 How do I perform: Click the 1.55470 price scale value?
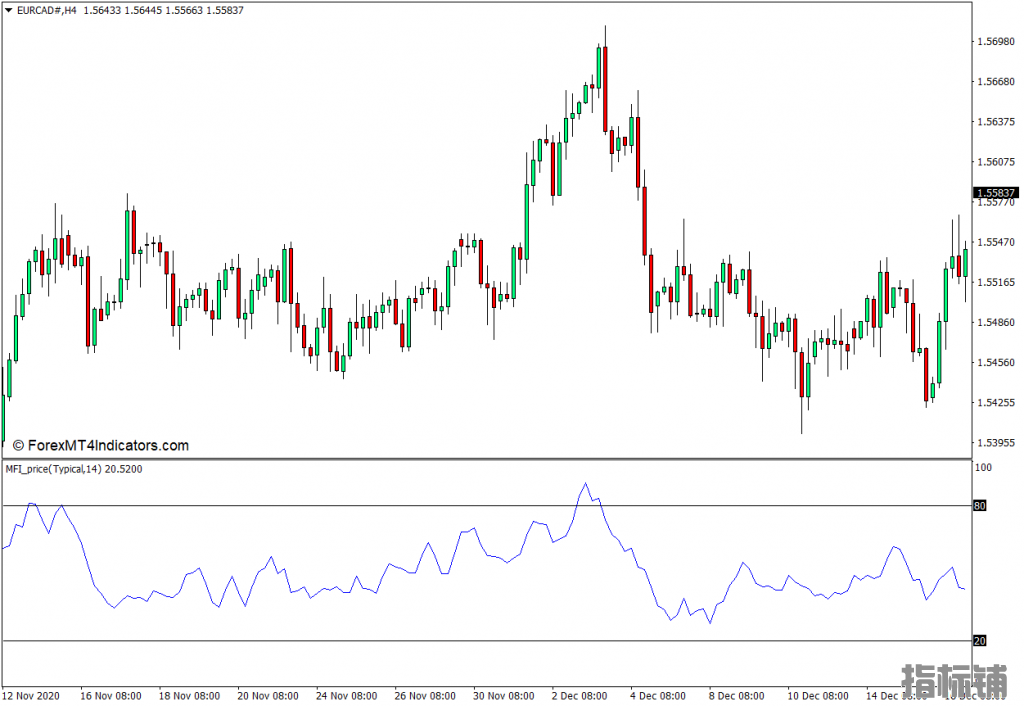[996, 242]
